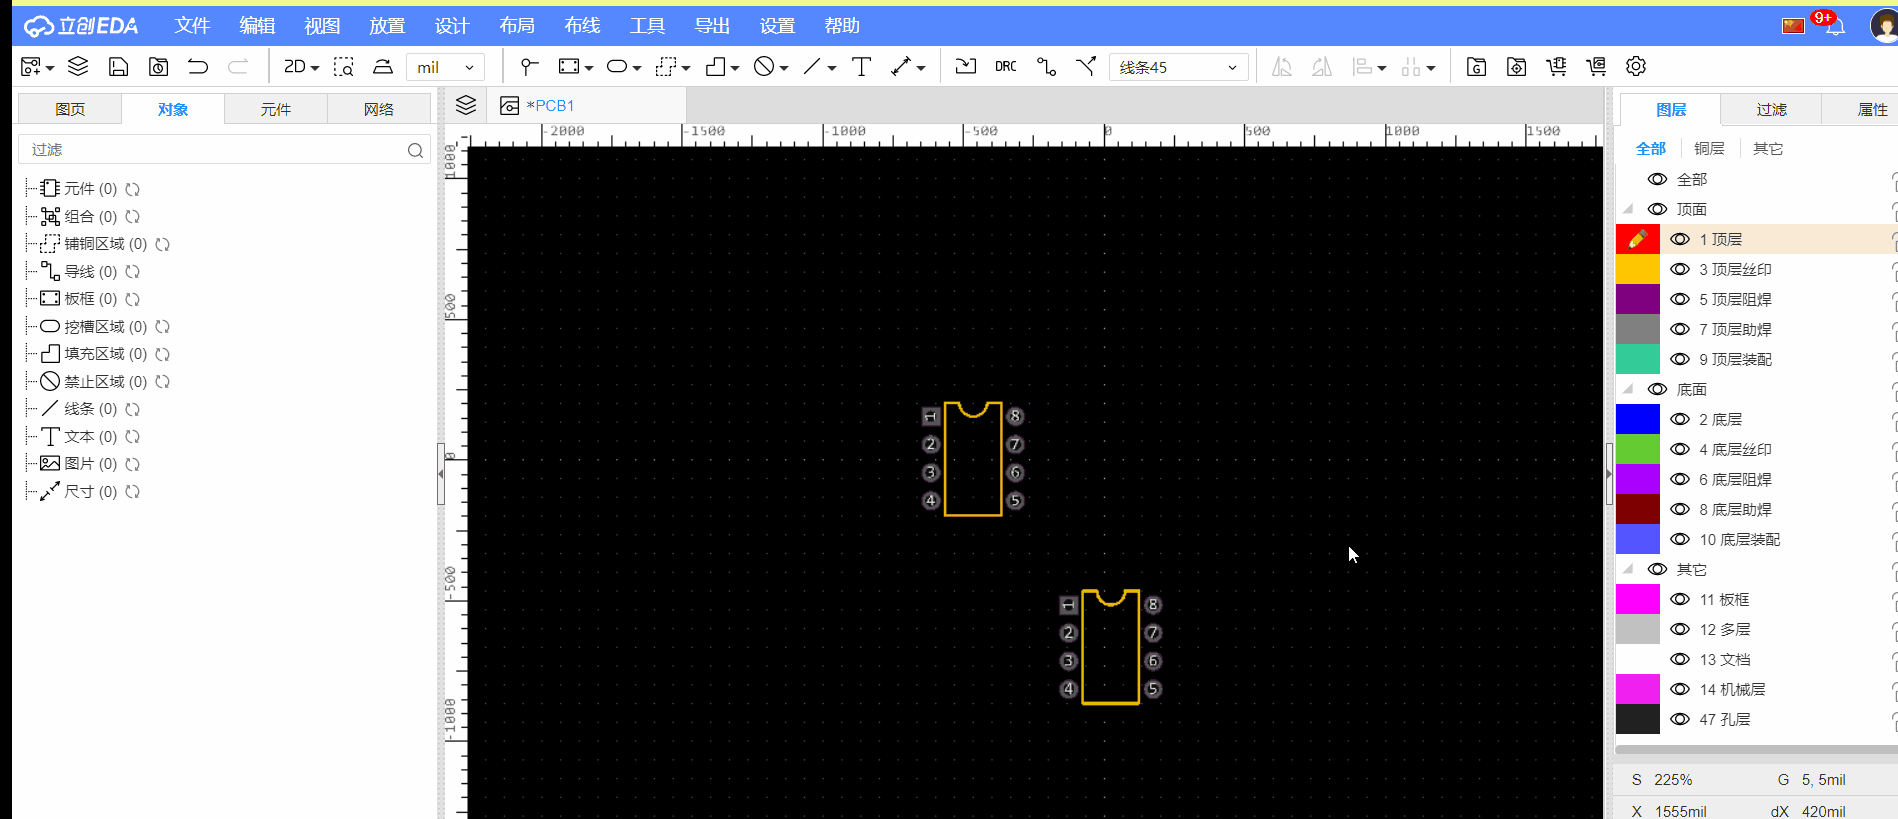Open the mil unit dropdown

click(x=445, y=67)
